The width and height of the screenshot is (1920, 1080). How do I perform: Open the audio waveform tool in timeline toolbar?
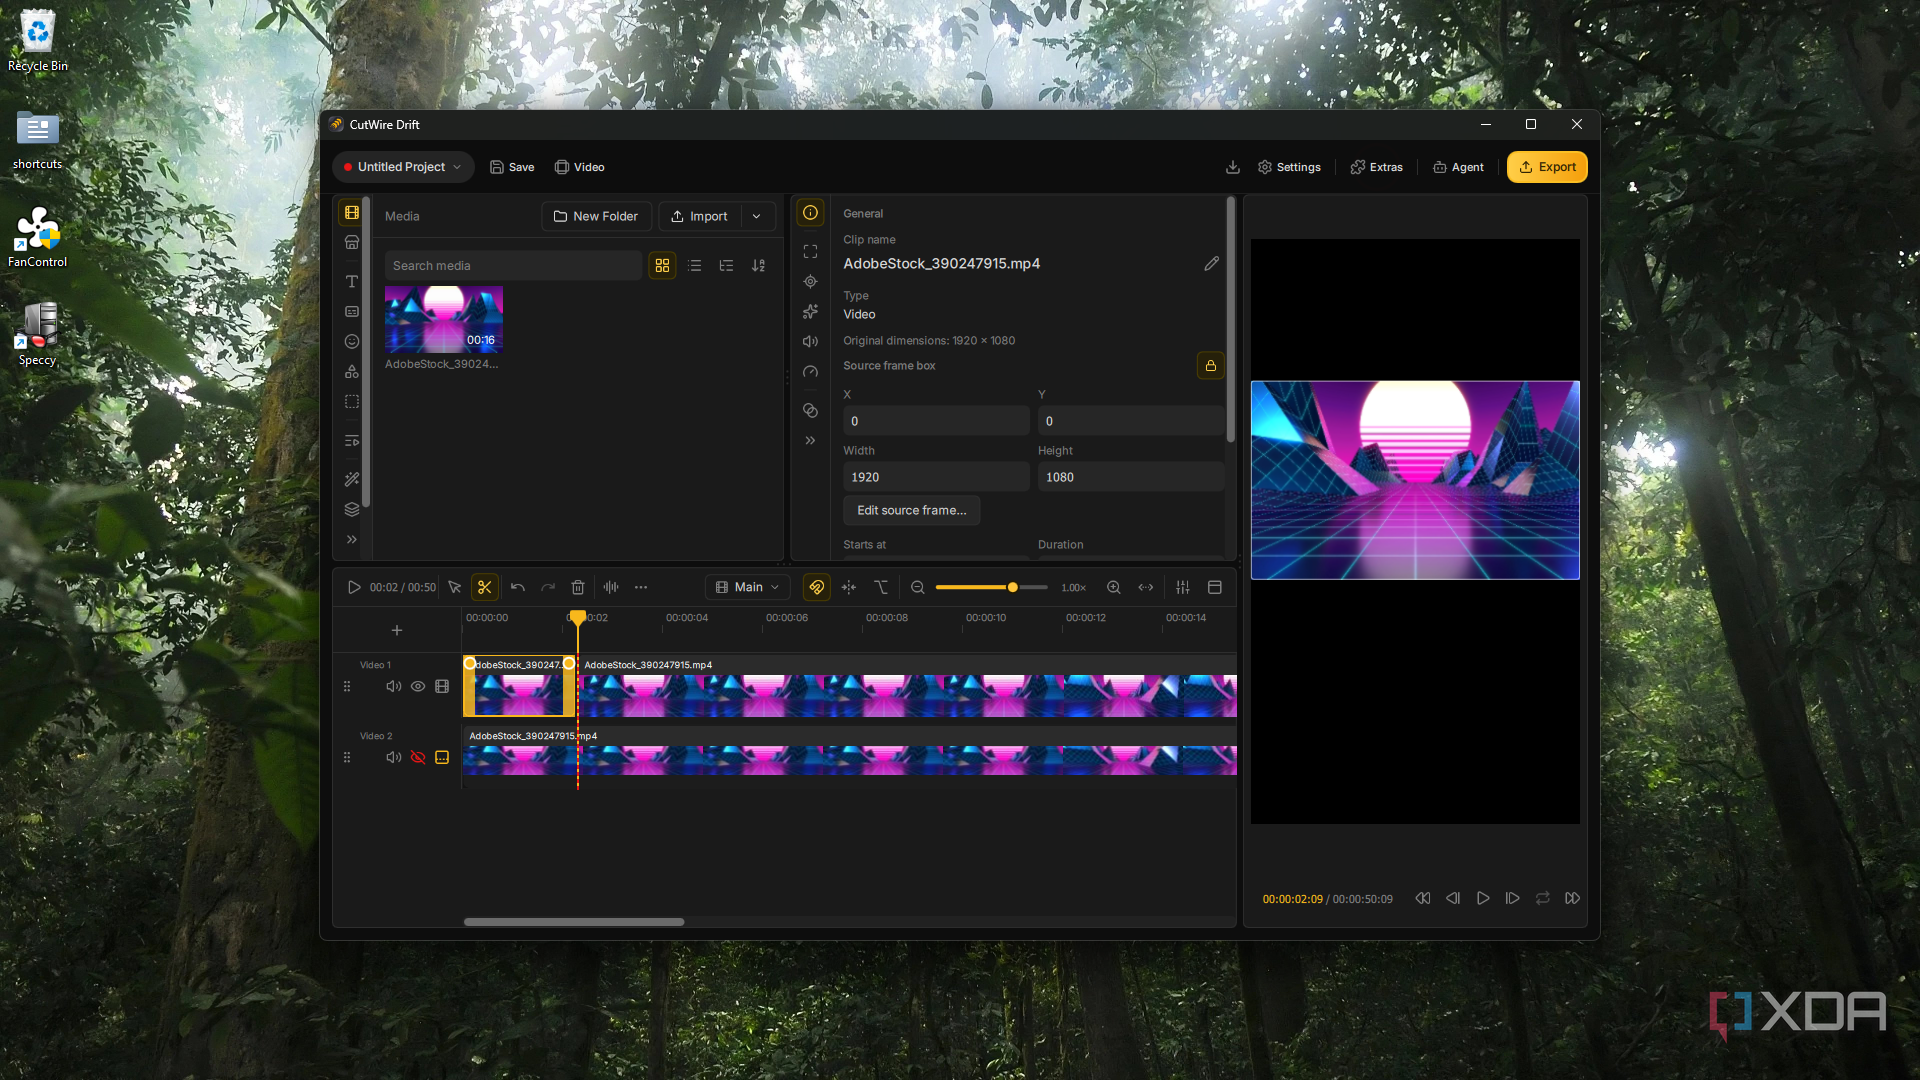pos(611,587)
